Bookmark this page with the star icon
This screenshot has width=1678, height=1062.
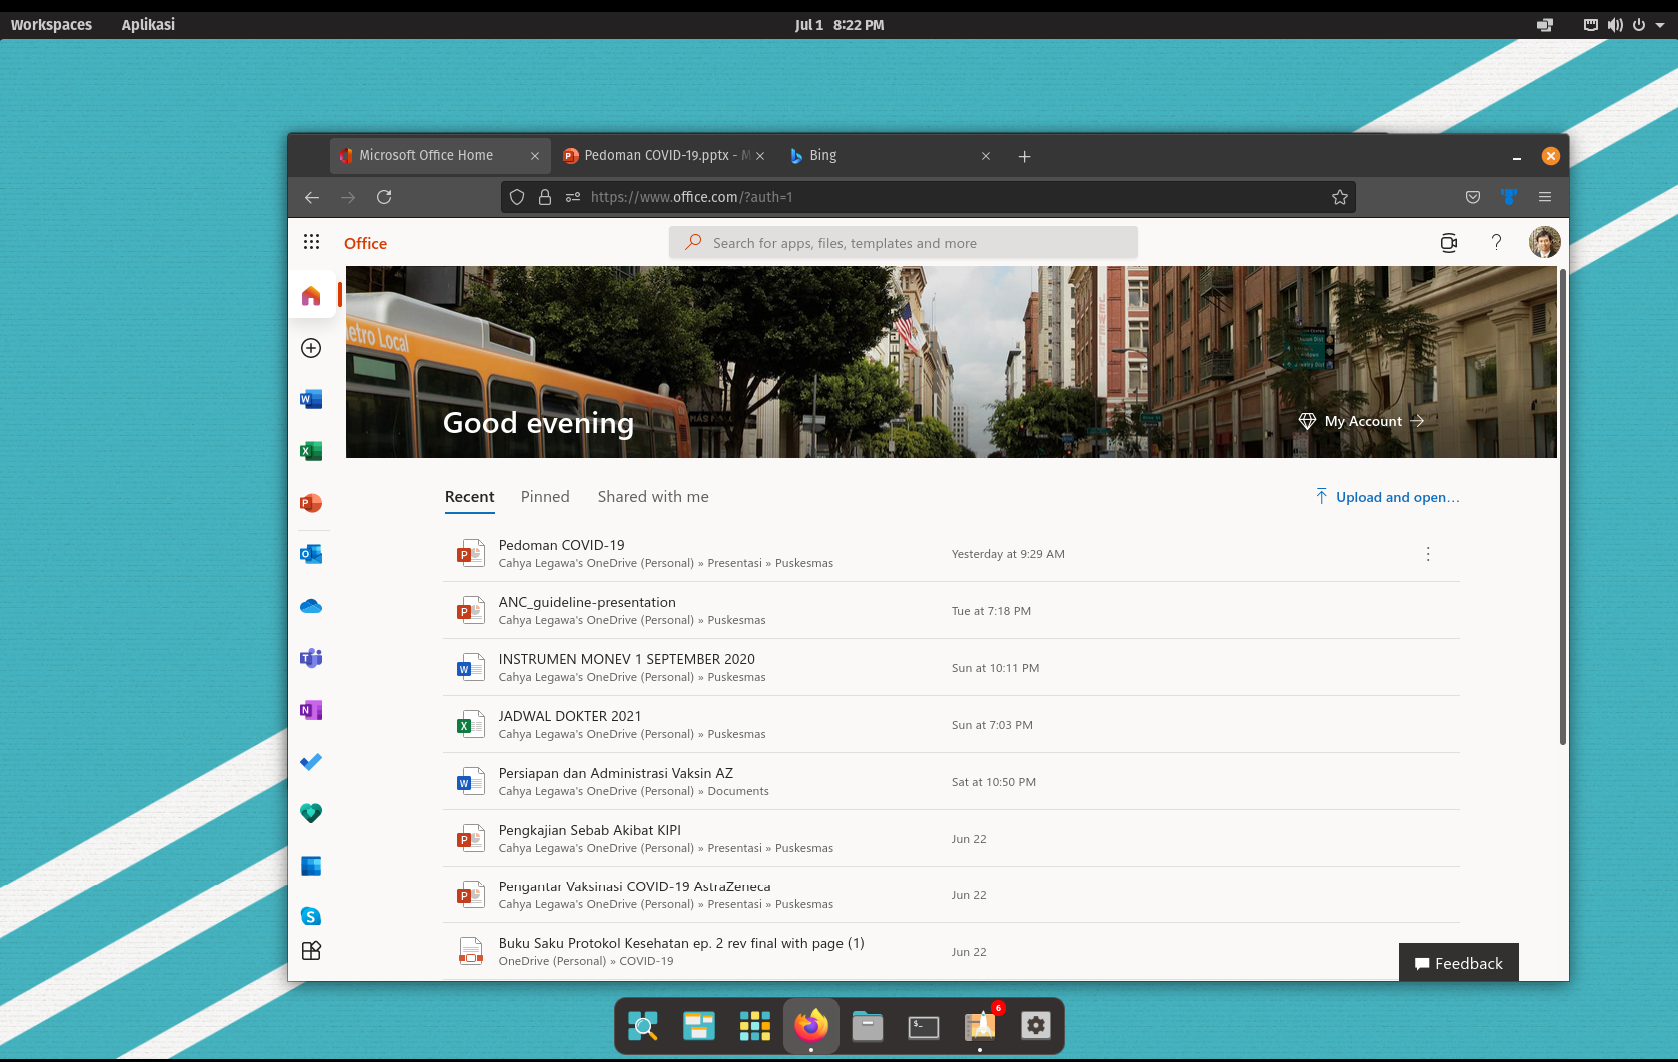click(x=1340, y=197)
